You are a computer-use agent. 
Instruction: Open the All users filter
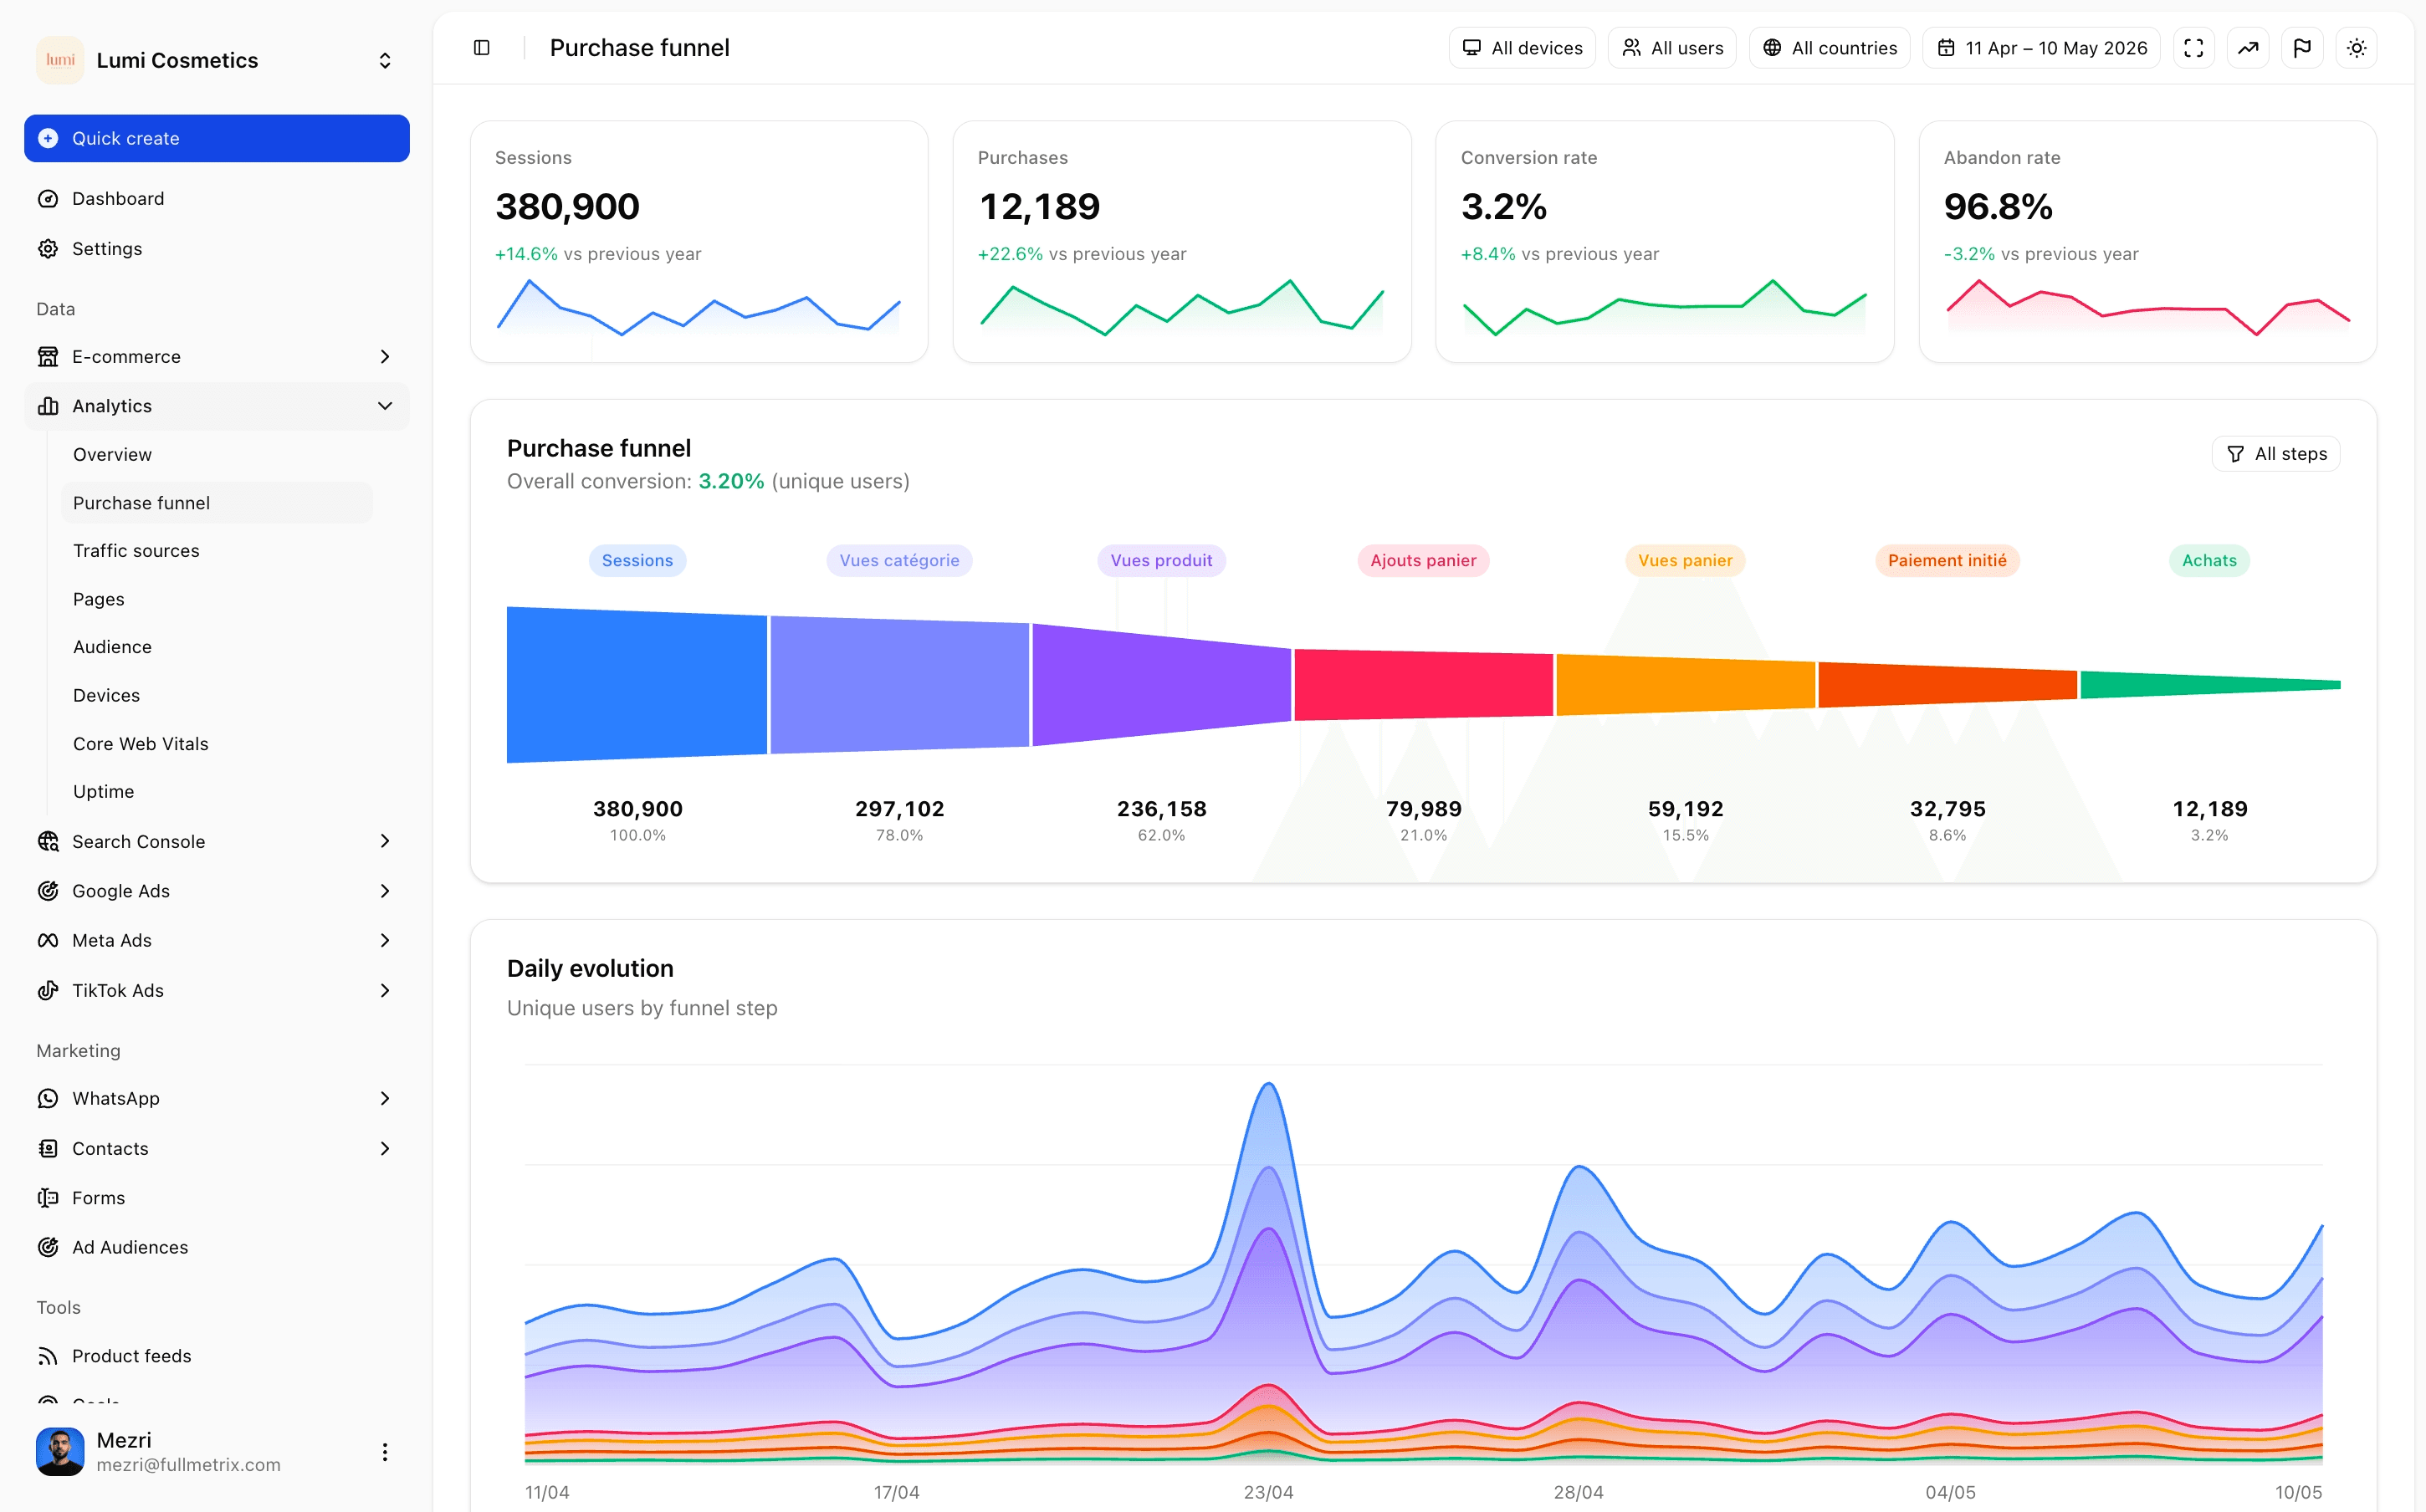point(1672,48)
